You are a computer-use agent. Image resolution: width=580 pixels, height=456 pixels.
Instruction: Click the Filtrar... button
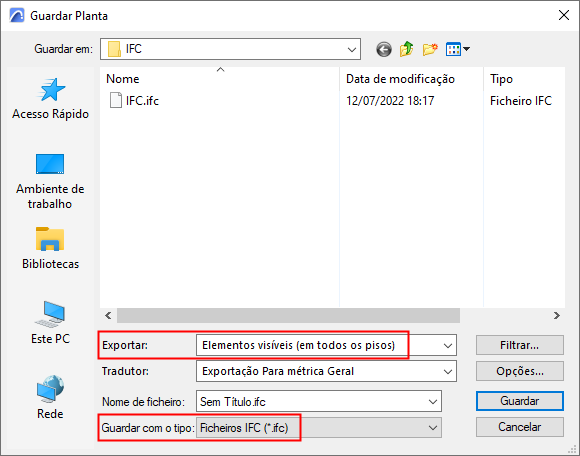click(520, 345)
